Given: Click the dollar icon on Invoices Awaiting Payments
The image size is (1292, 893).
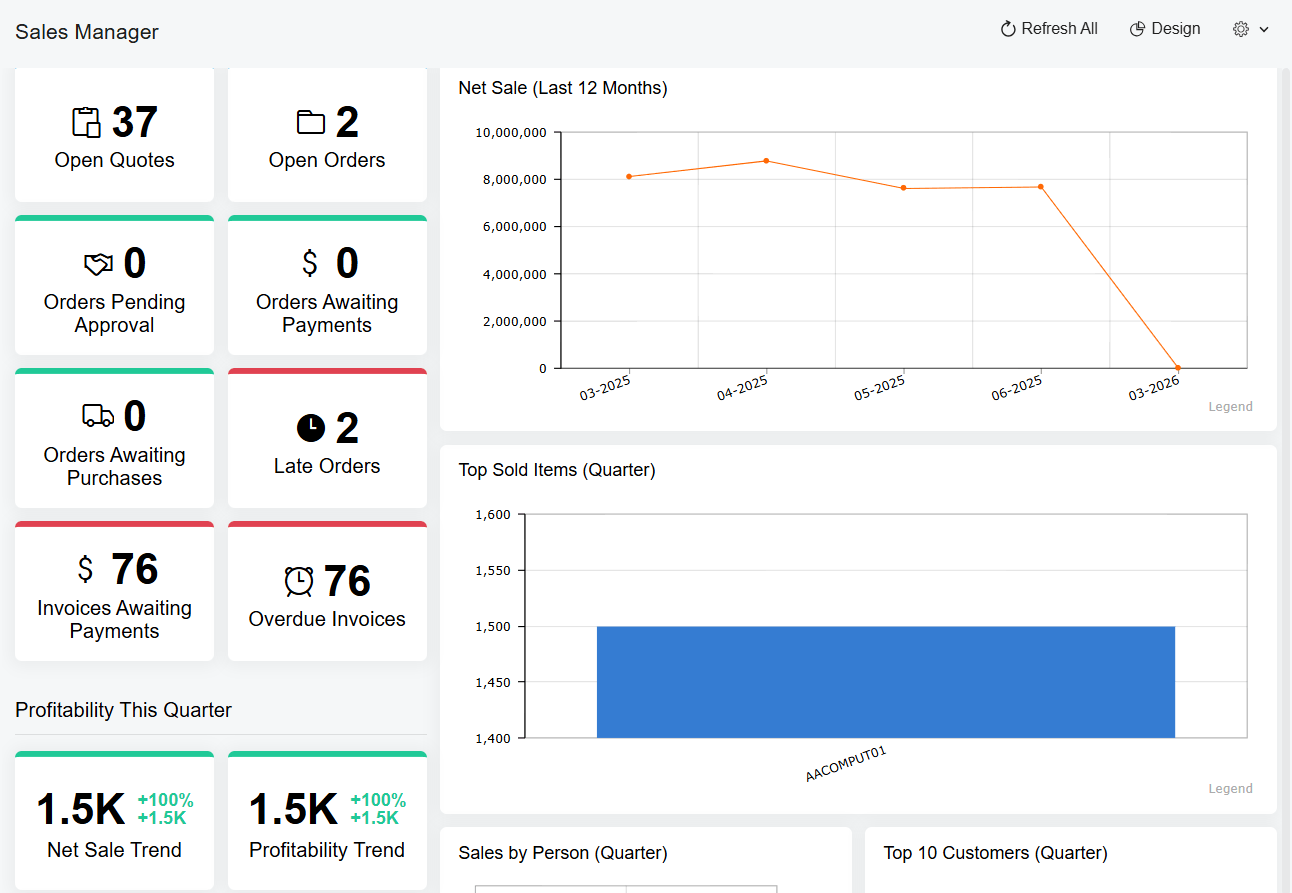Looking at the screenshot, I should [x=85, y=568].
